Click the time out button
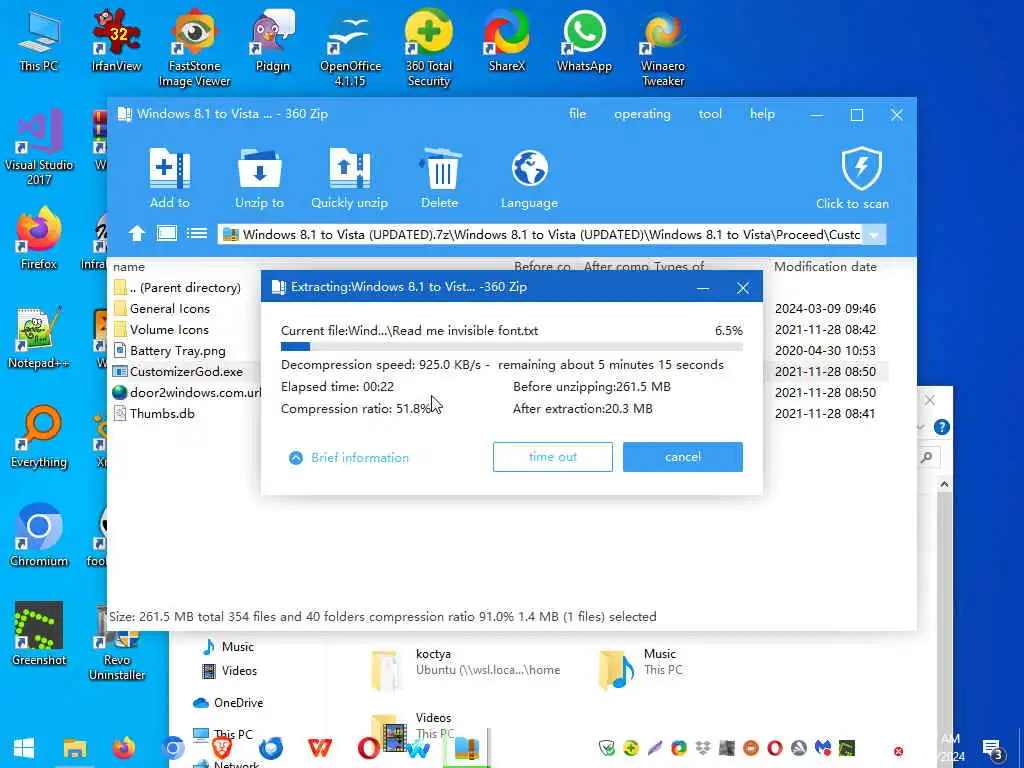Viewport: 1024px width, 768px height. pyautogui.click(x=552, y=456)
